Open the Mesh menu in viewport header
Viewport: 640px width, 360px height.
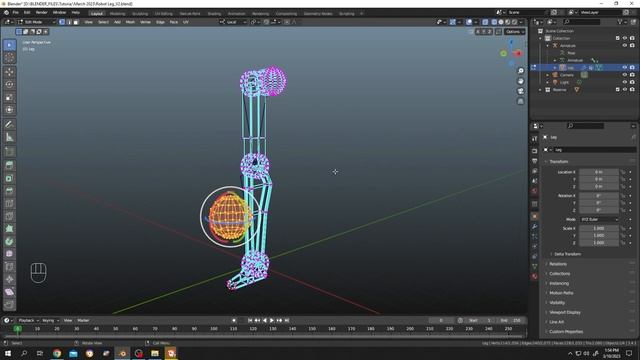pyautogui.click(x=130, y=22)
